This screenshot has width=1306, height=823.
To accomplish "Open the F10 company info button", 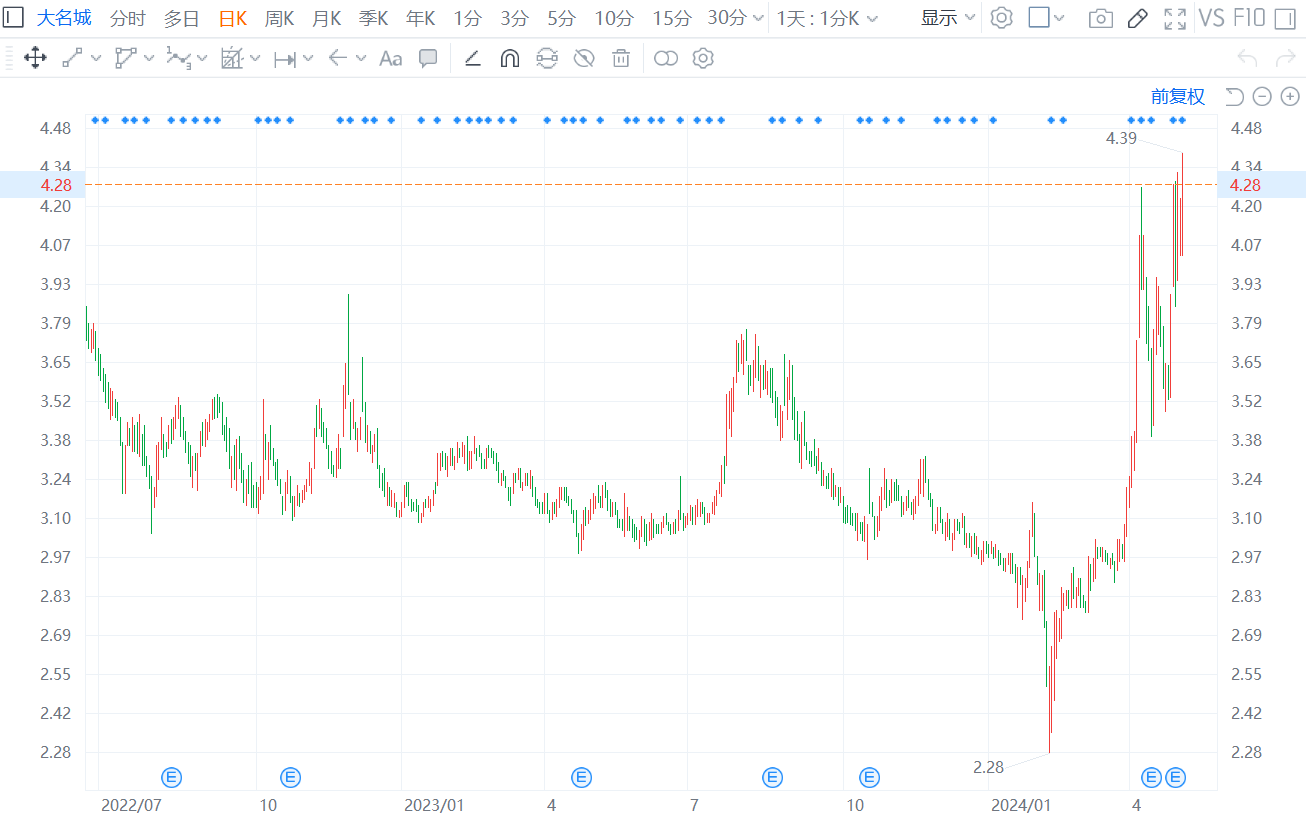I will click(x=1248, y=18).
